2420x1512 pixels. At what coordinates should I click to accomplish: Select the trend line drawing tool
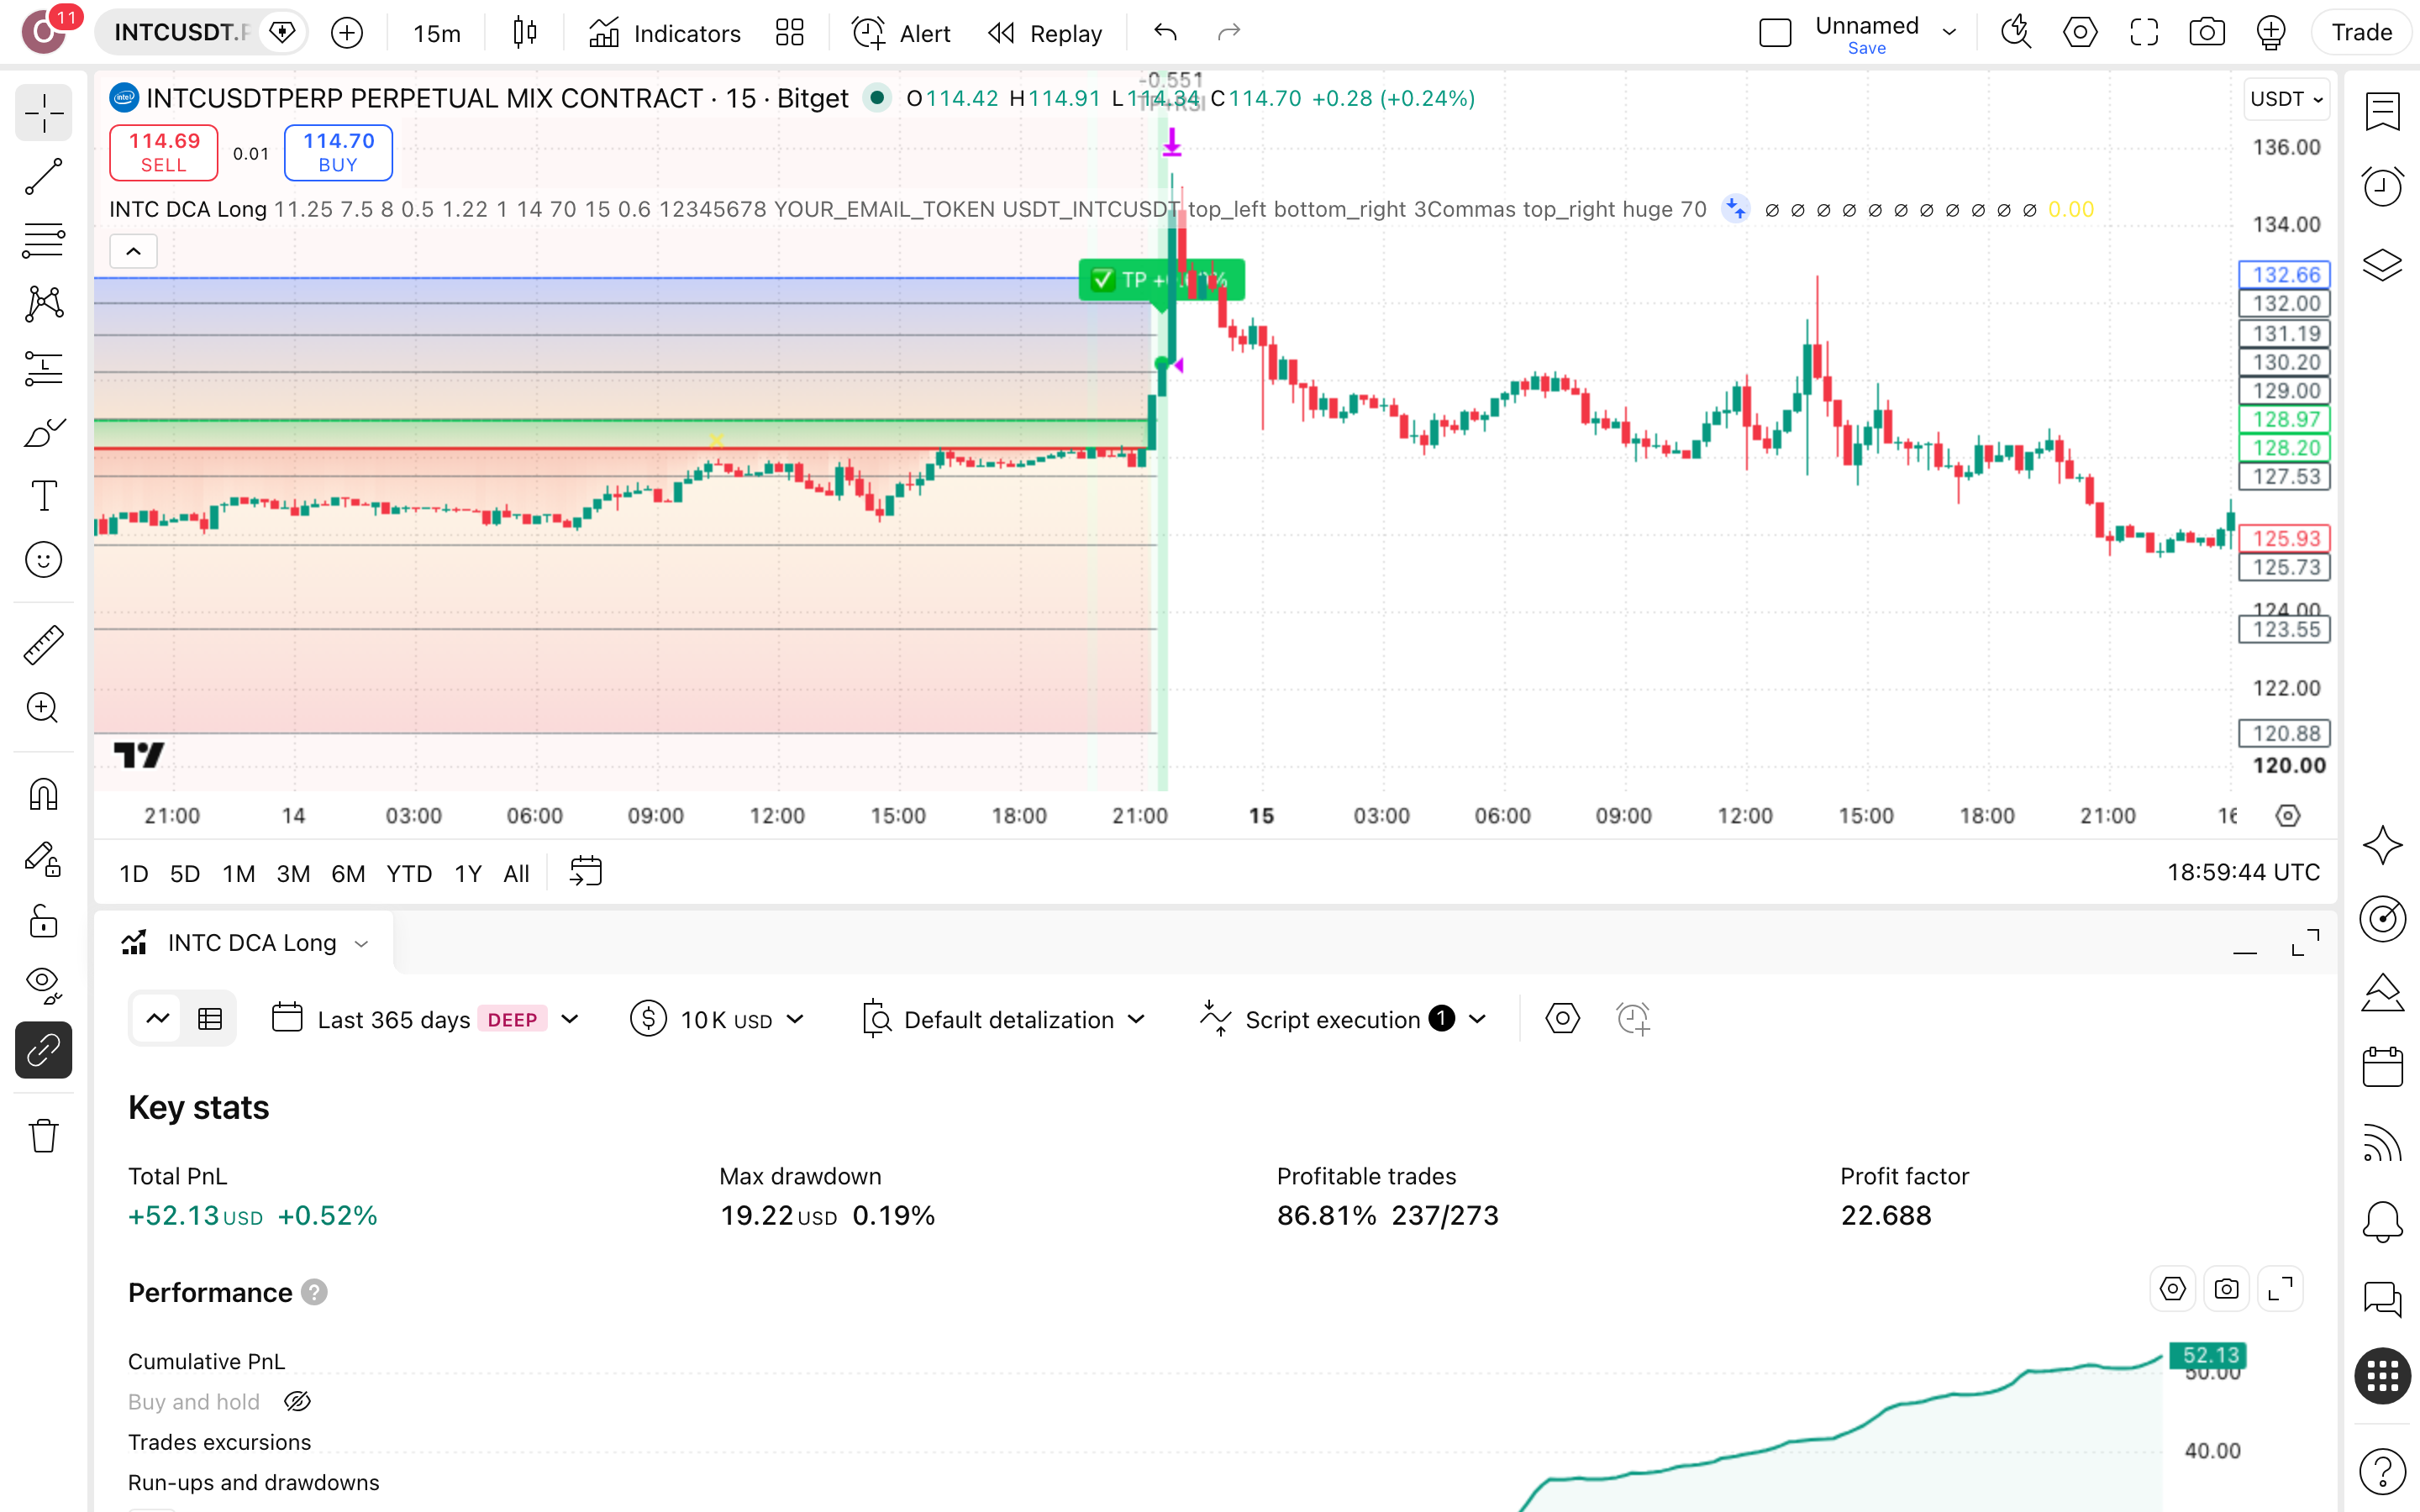[43, 176]
